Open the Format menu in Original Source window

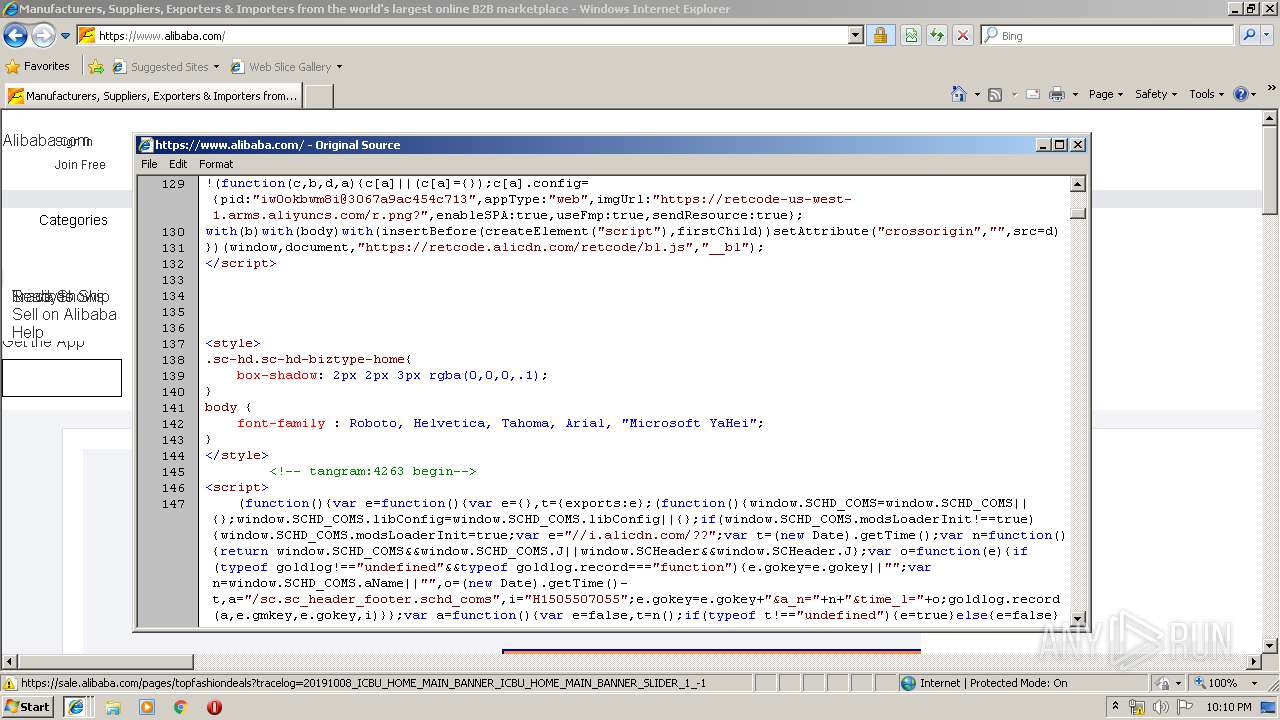click(216, 164)
